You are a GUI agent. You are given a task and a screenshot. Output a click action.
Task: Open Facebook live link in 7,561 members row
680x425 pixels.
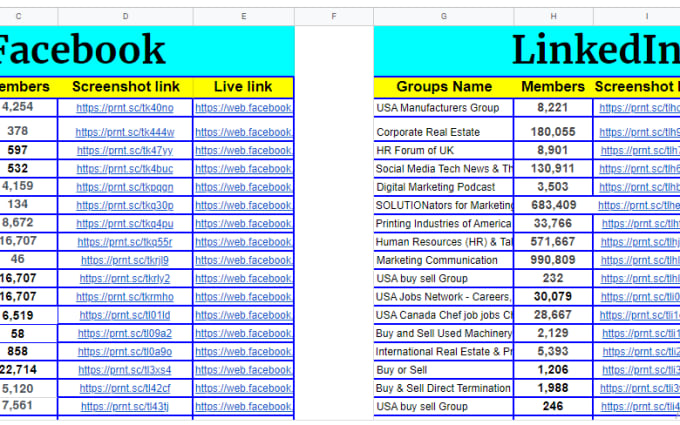coord(244,406)
